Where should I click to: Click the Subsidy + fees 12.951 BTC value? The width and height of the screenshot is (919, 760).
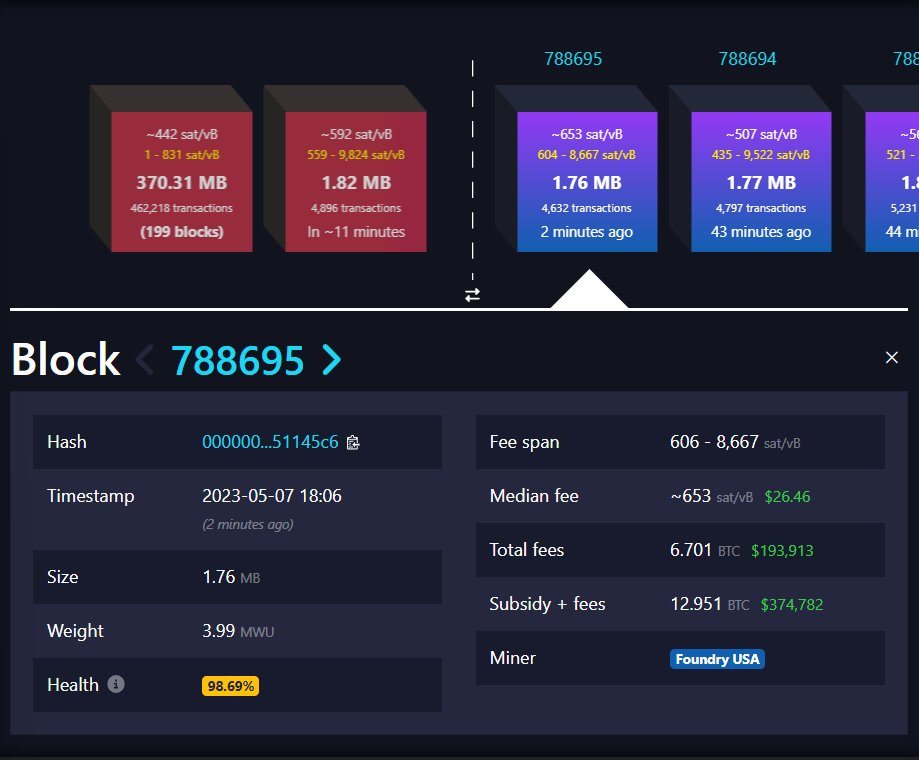coord(710,604)
